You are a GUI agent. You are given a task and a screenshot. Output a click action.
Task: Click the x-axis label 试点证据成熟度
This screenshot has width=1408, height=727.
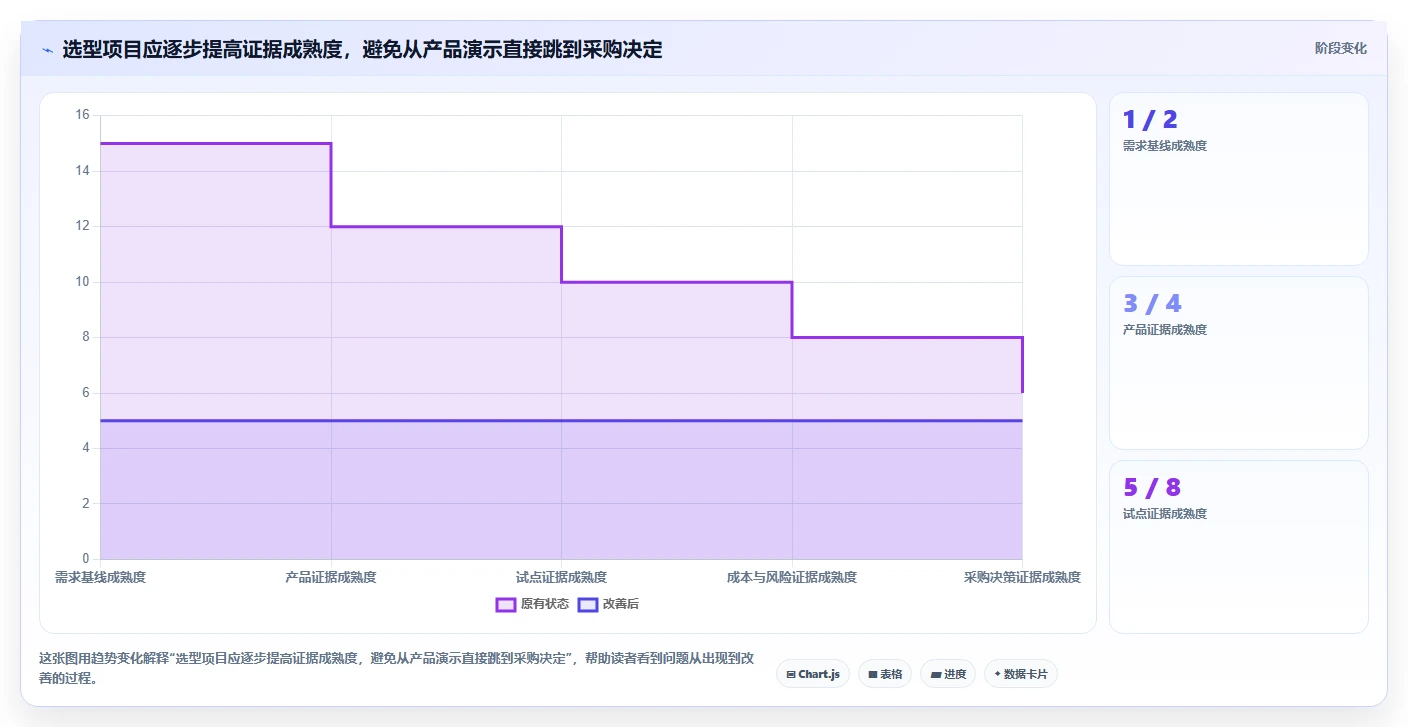click(x=561, y=577)
